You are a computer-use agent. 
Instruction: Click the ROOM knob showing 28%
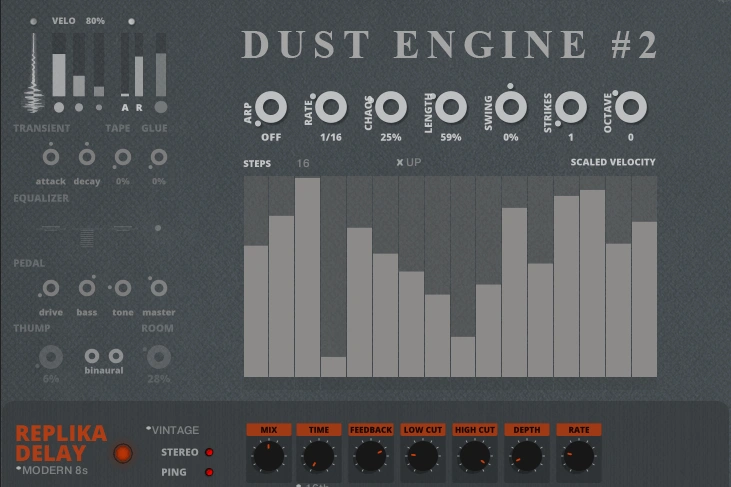point(159,357)
